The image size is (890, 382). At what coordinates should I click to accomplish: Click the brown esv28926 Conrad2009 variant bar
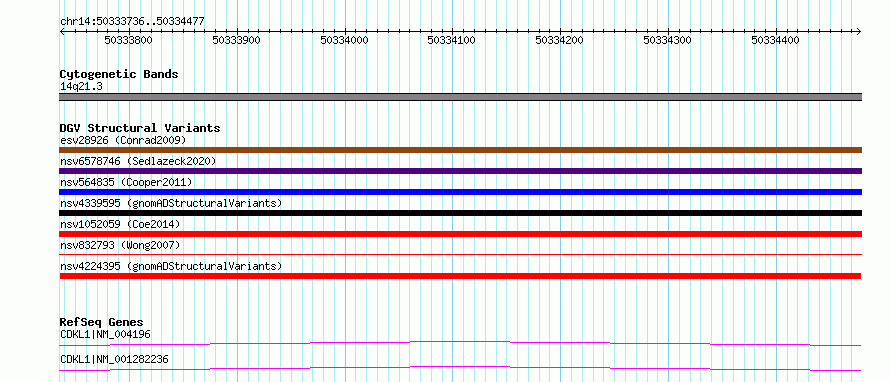(x=460, y=150)
